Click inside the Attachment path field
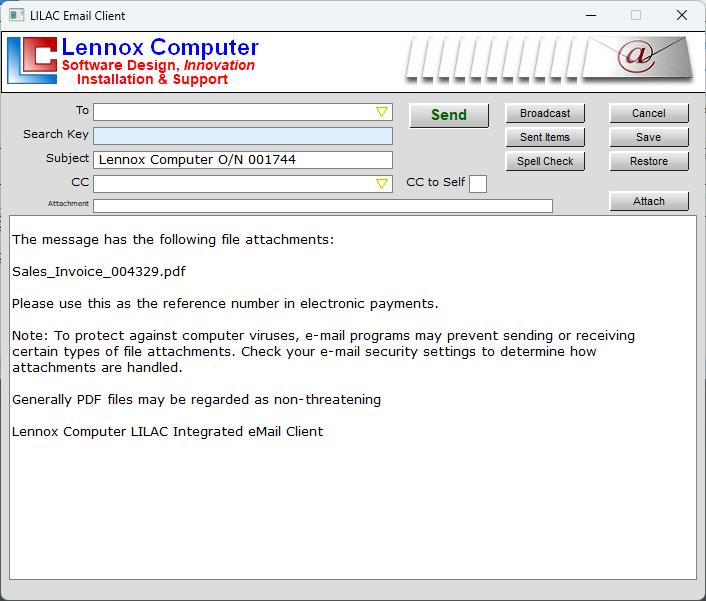The height and width of the screenshot is (601, 706). pos(322,206)
